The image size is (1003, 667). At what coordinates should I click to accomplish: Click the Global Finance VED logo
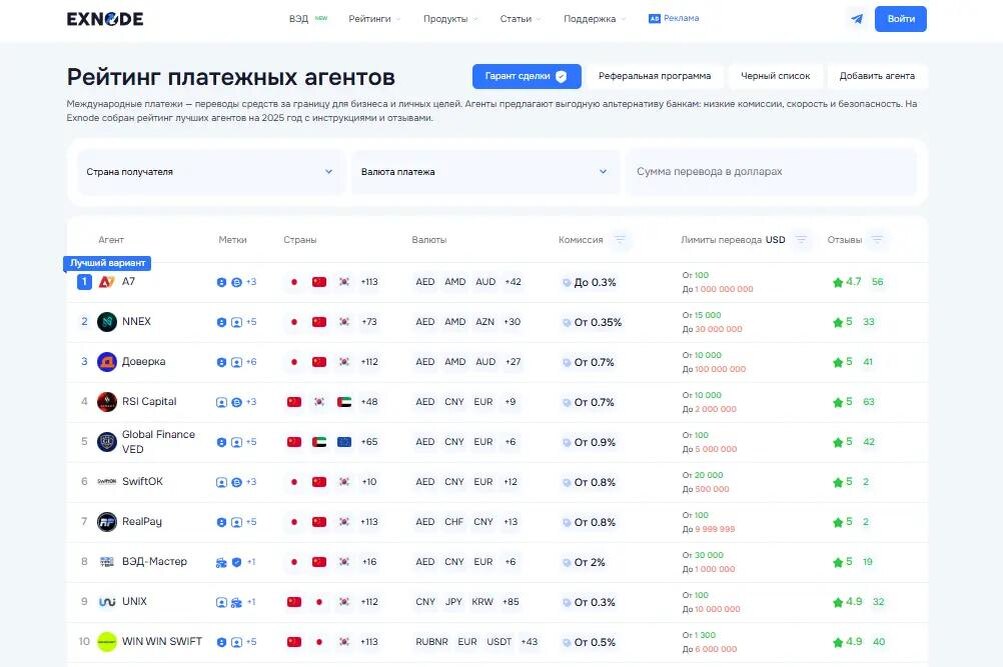click(x=107, y=442)
